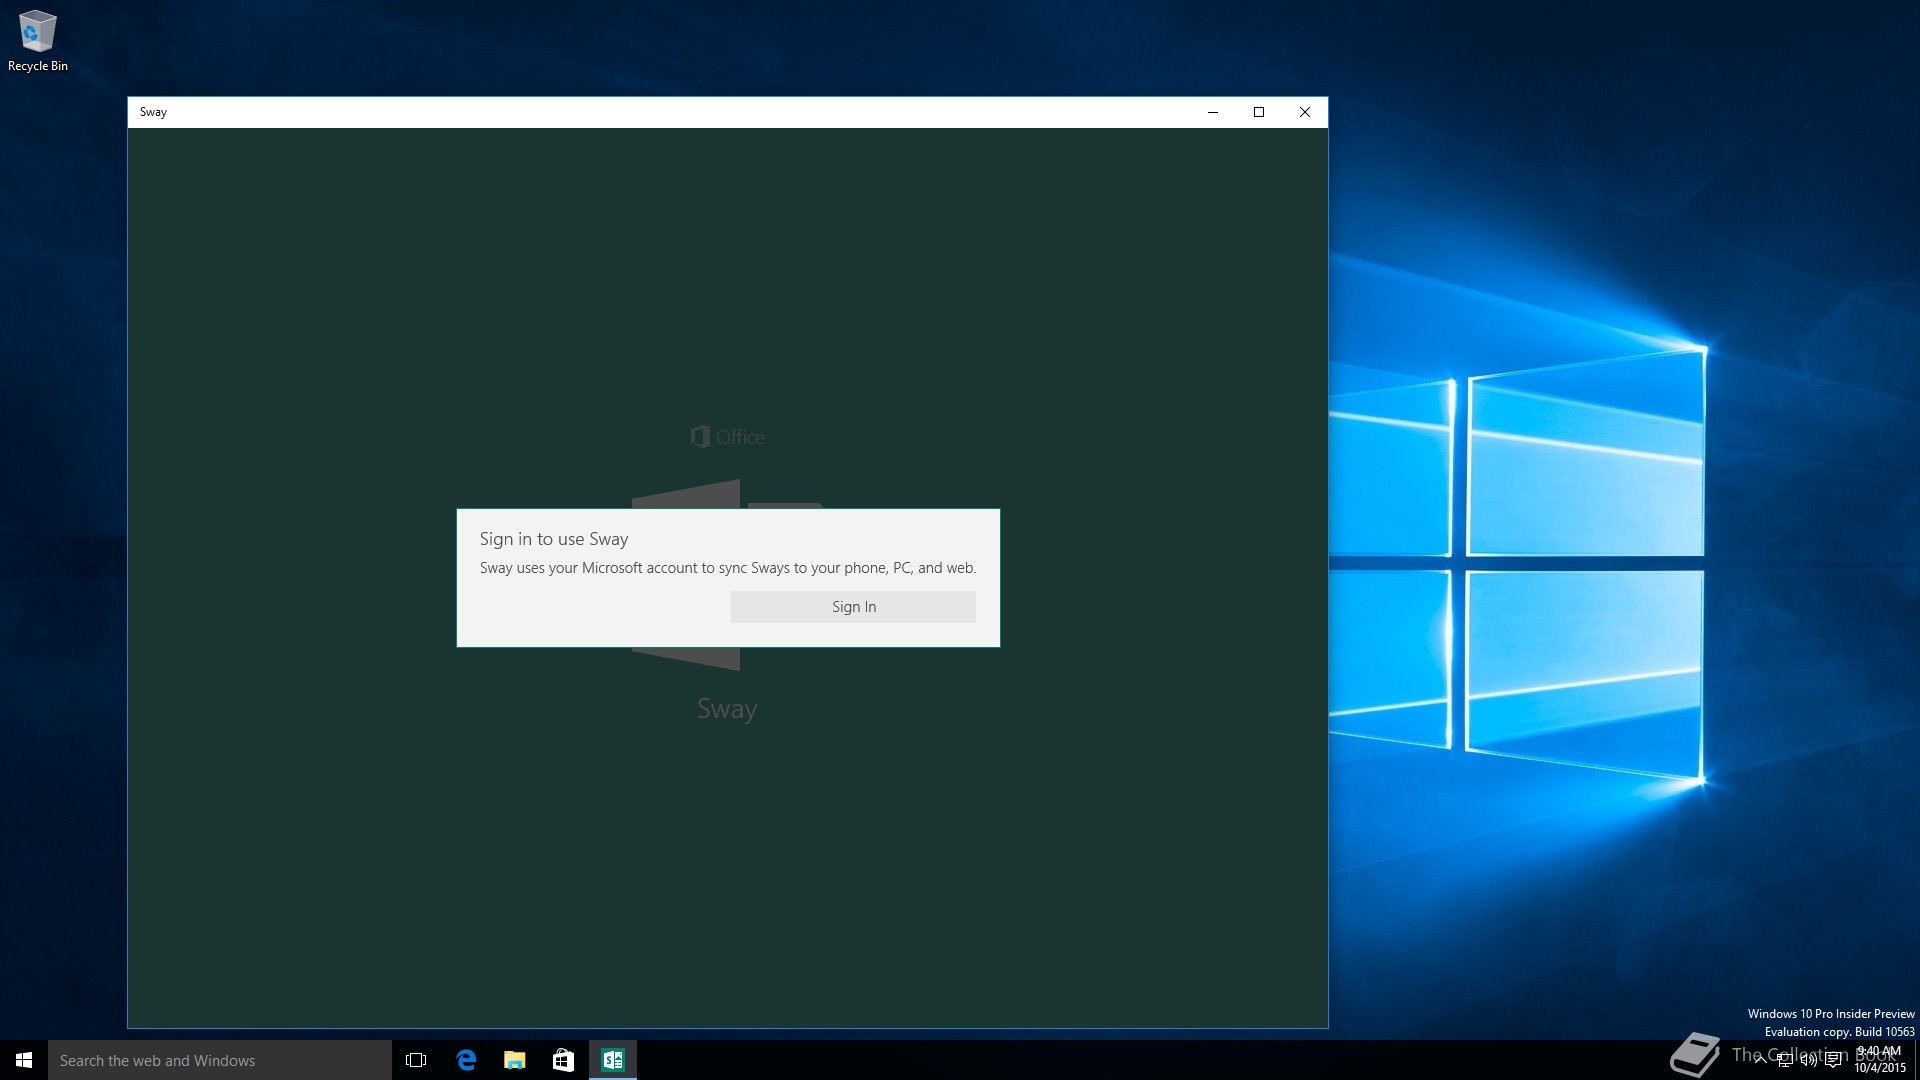Open the Windows Start menu
This screenshot has height=1080, width=1920.
click(24, 1060)
